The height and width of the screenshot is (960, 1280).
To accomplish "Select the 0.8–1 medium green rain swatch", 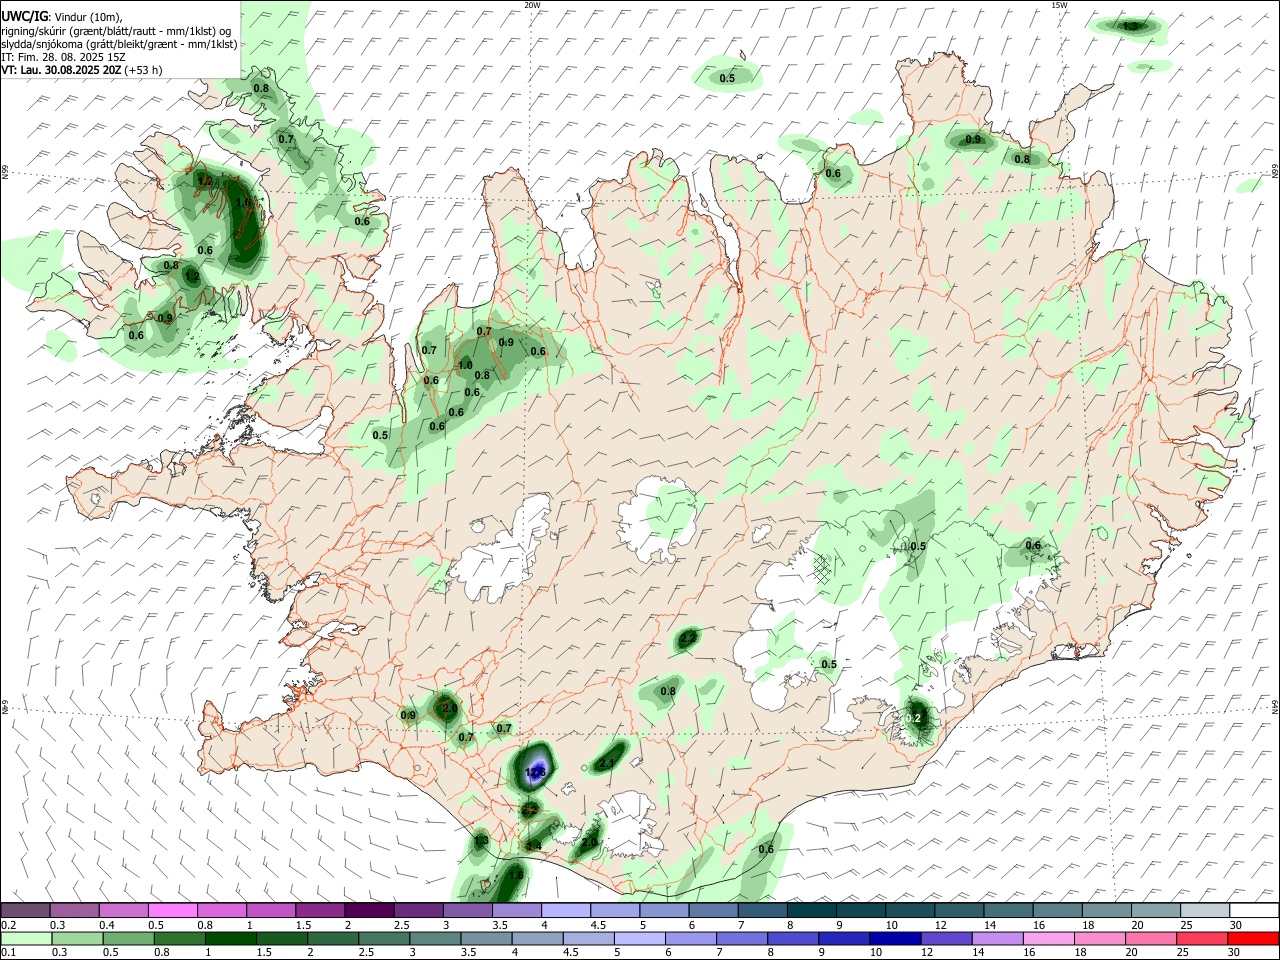I will 179,938.
